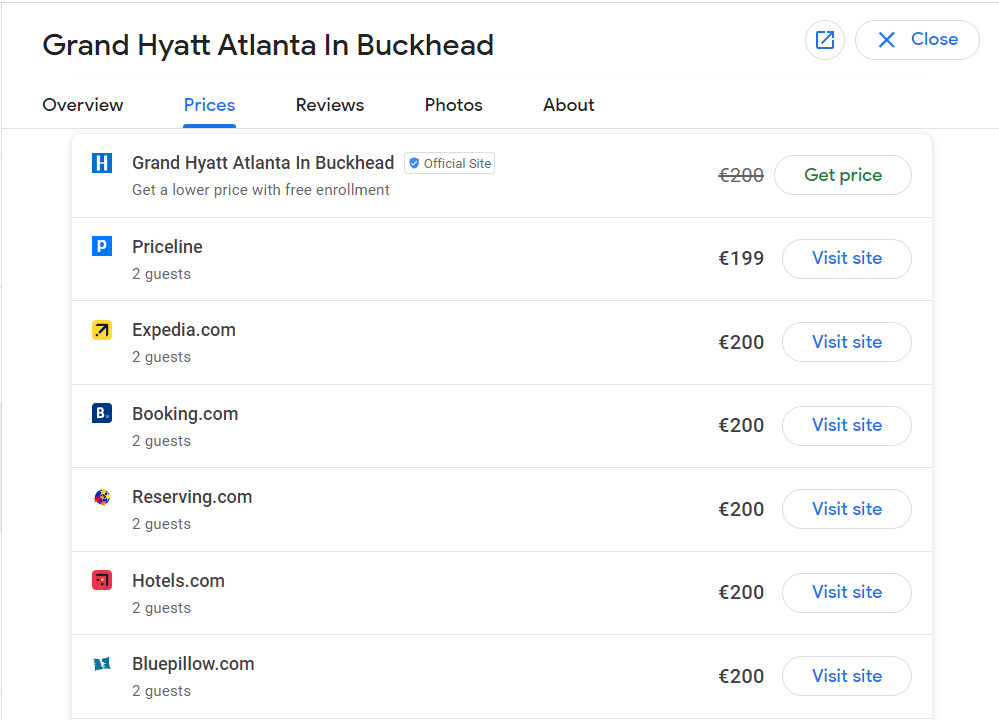Open the Reviews tab
This screenshot has width=999, height=720.
coord(330,105)
